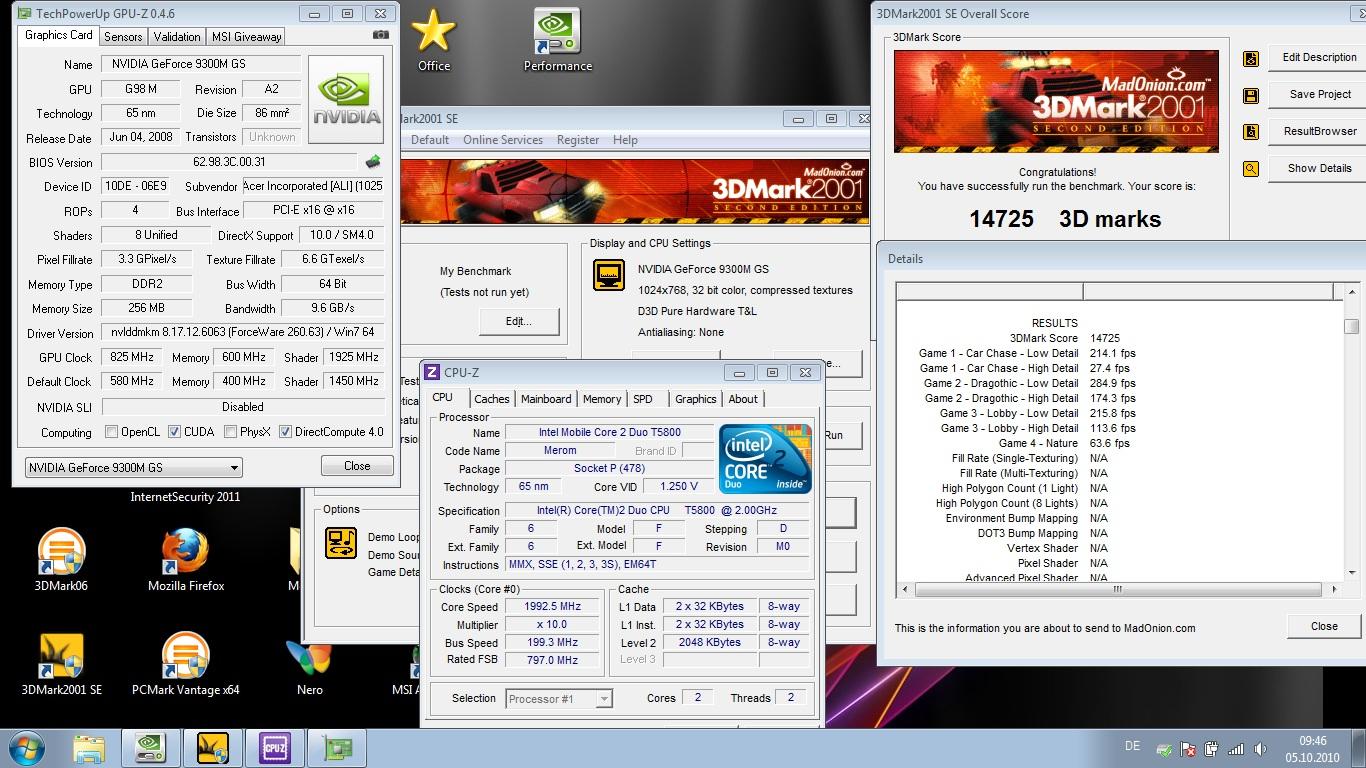Open the Online Services menu in 3DMark2001
Image resolution: width=1366 pixels, height=768 pixels.
click(503, 140)
